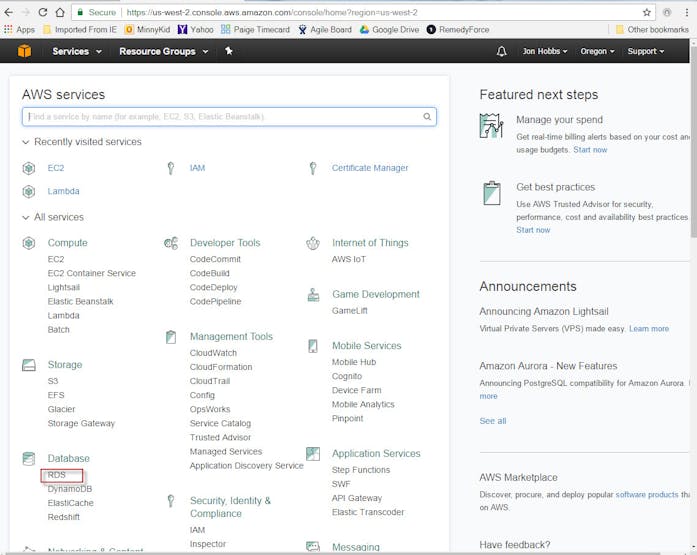The image size is (697, 555).
Task: Click Start now under Manage your spend
Action: [590, 150]
